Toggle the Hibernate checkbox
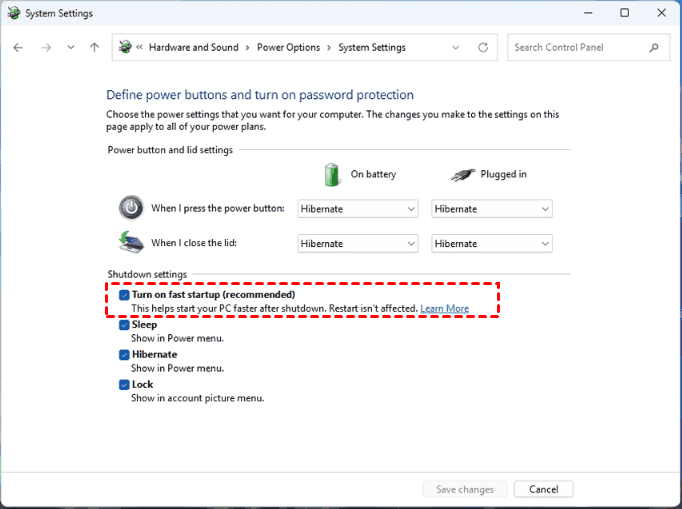 pyautogui.click(x=124, y=355)
